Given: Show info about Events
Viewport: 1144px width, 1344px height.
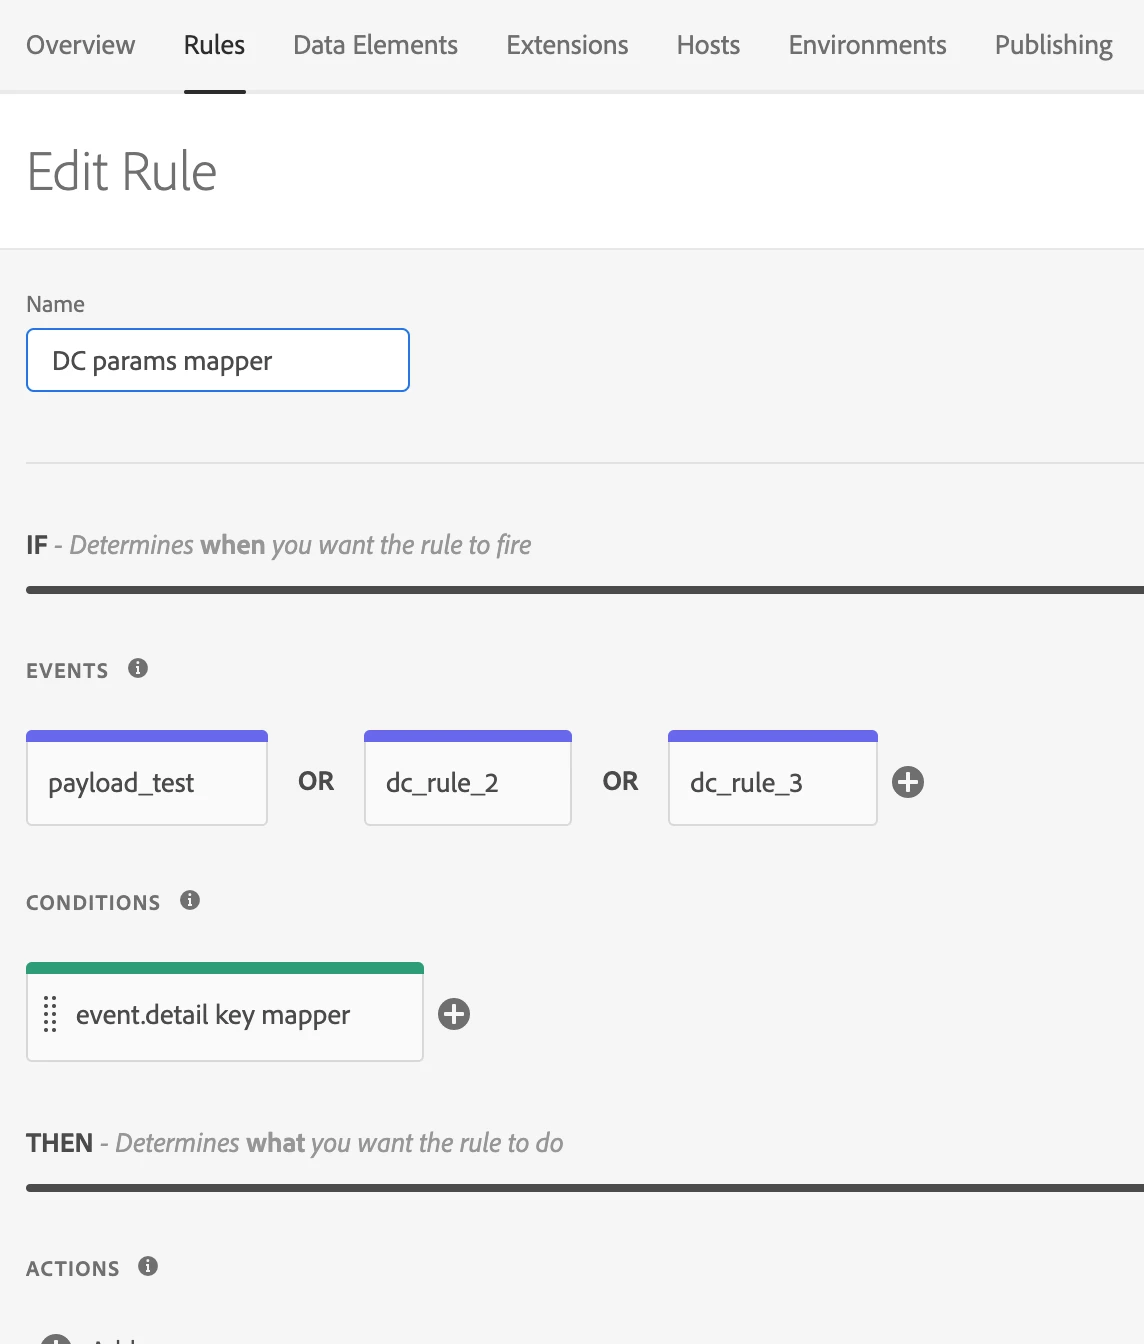Looking at the screenshot, I should click(x=138, y=668).
